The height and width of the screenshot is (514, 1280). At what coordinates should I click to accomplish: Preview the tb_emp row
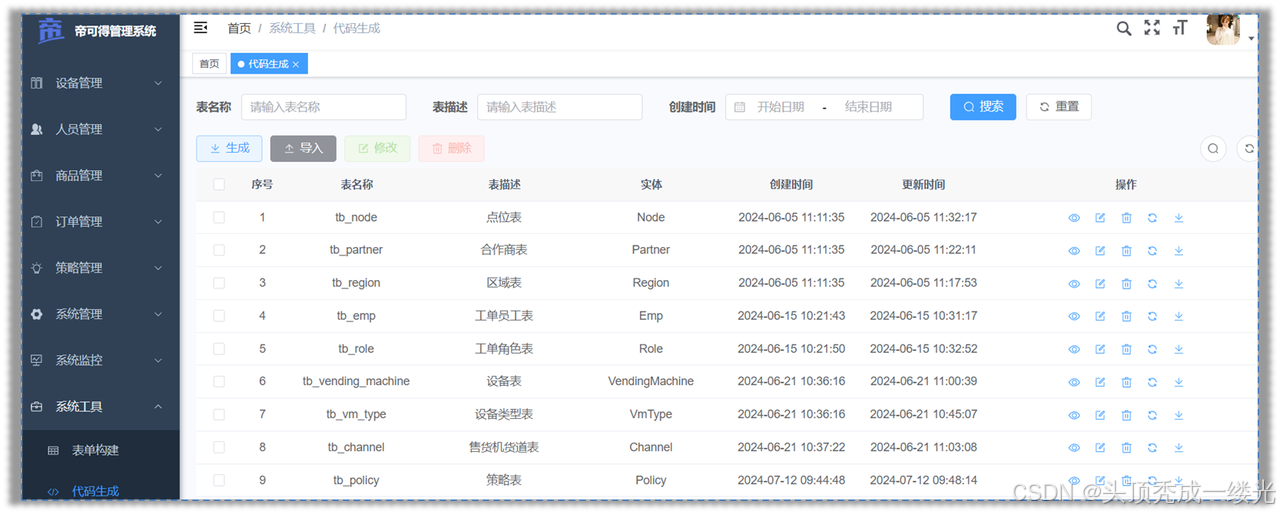point(1074,316)
